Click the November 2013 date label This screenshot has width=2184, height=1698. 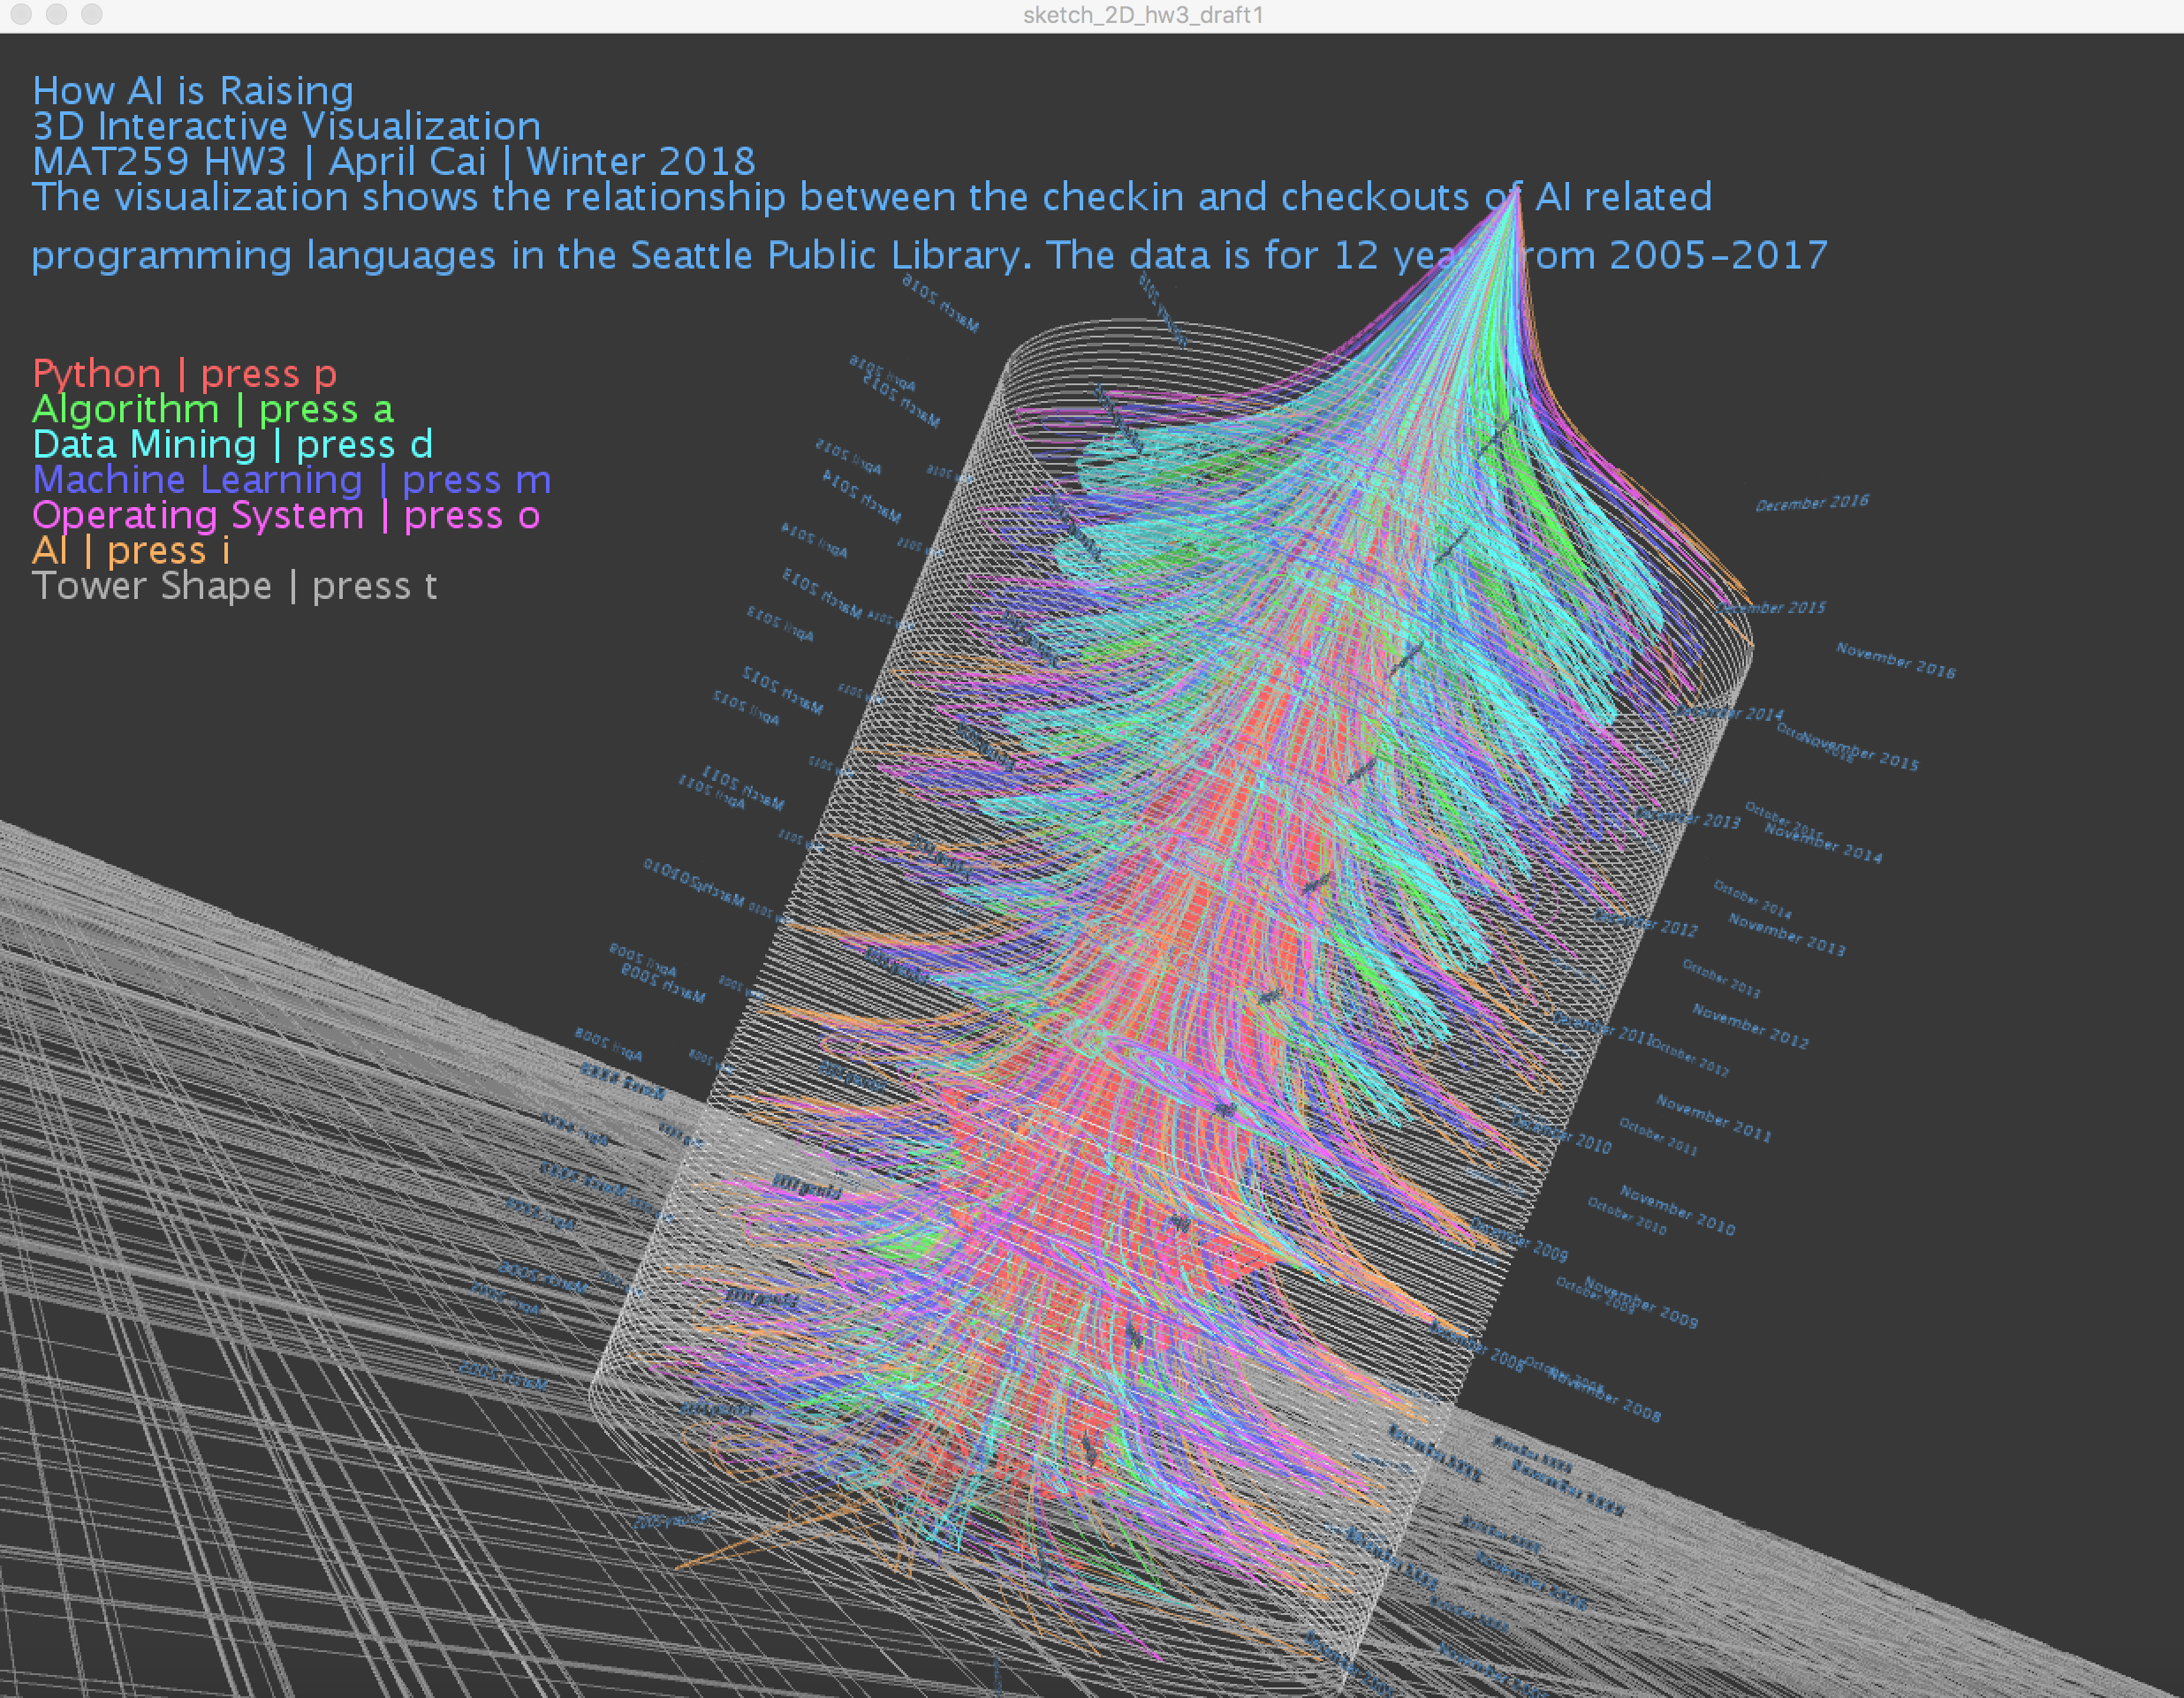pyautogui.click(x=1787, y=936)
